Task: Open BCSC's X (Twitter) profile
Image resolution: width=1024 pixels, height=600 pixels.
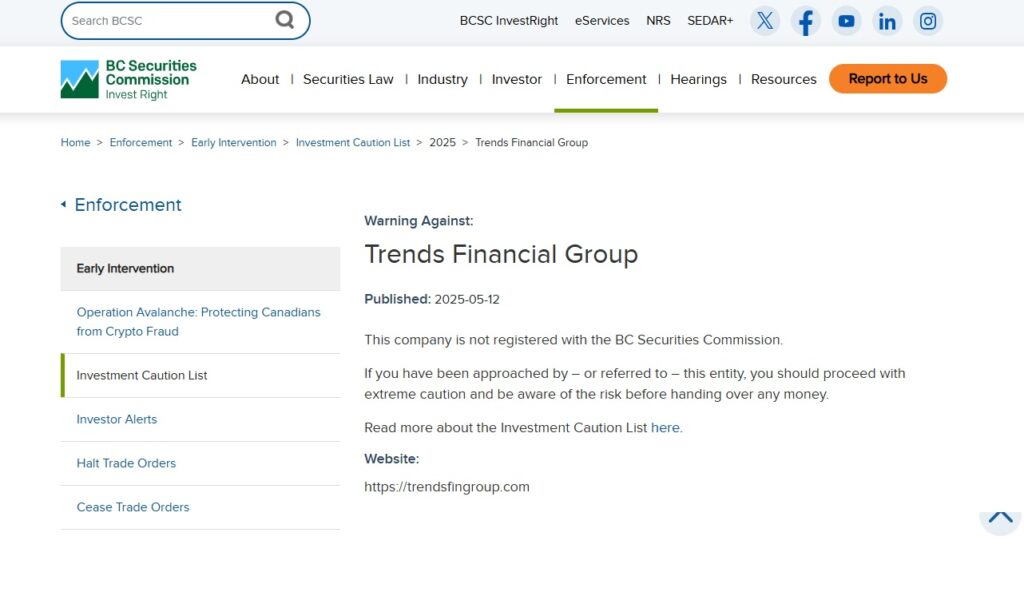Action: [x=765, y=20]
